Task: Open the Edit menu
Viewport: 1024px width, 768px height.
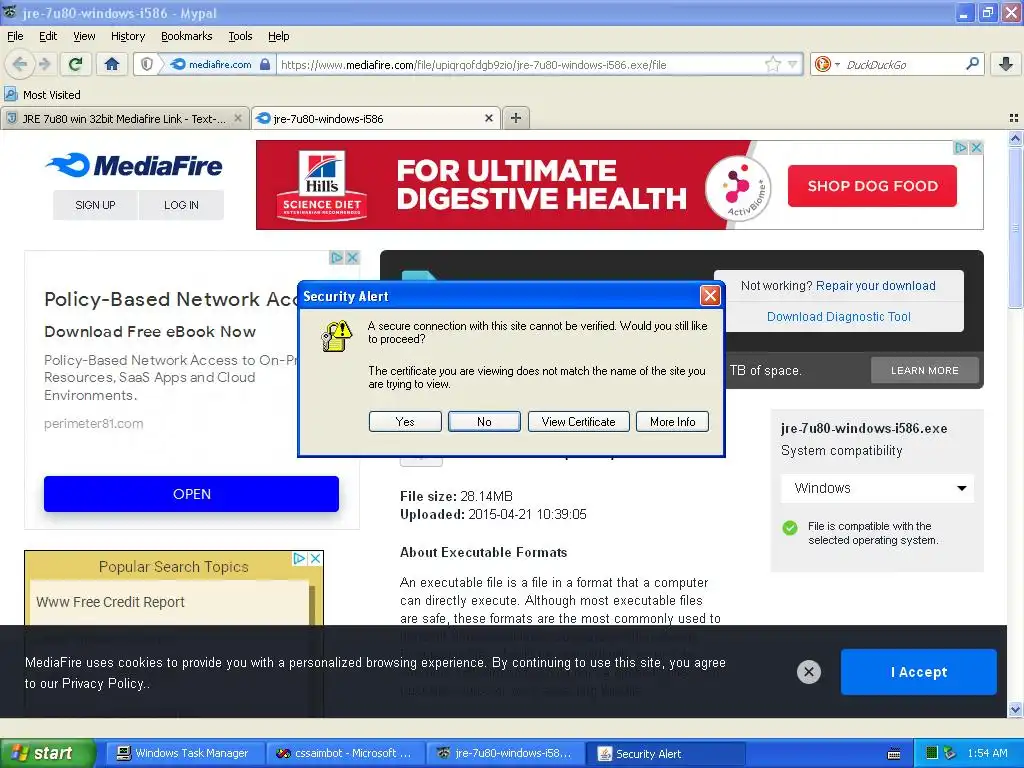Action: tap(48, 36)
